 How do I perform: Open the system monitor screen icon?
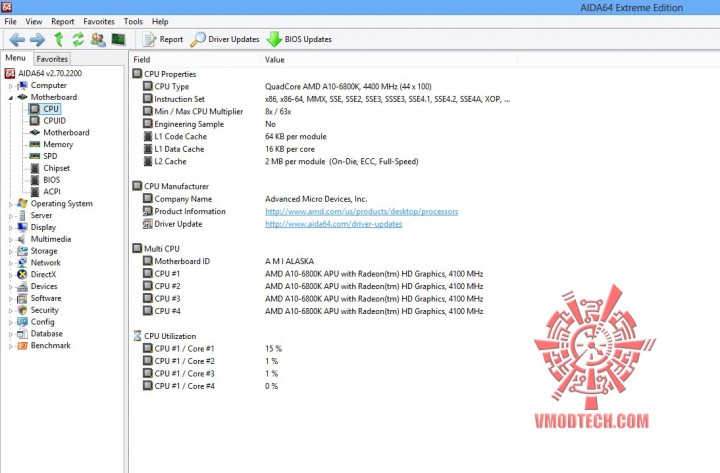118,39
